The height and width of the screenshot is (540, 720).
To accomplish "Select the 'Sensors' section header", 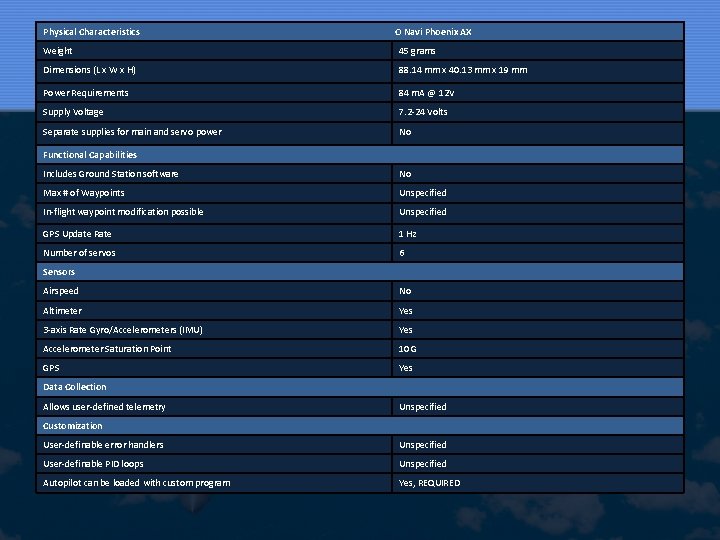I will click(58, 272).
